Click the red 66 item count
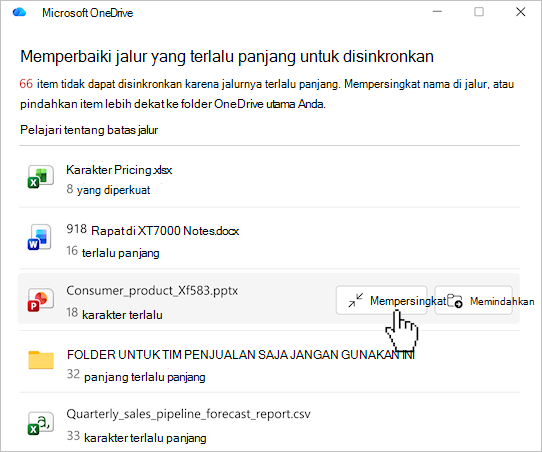The height and width of the screenshot is (452, 542). (x=26, y=84)
